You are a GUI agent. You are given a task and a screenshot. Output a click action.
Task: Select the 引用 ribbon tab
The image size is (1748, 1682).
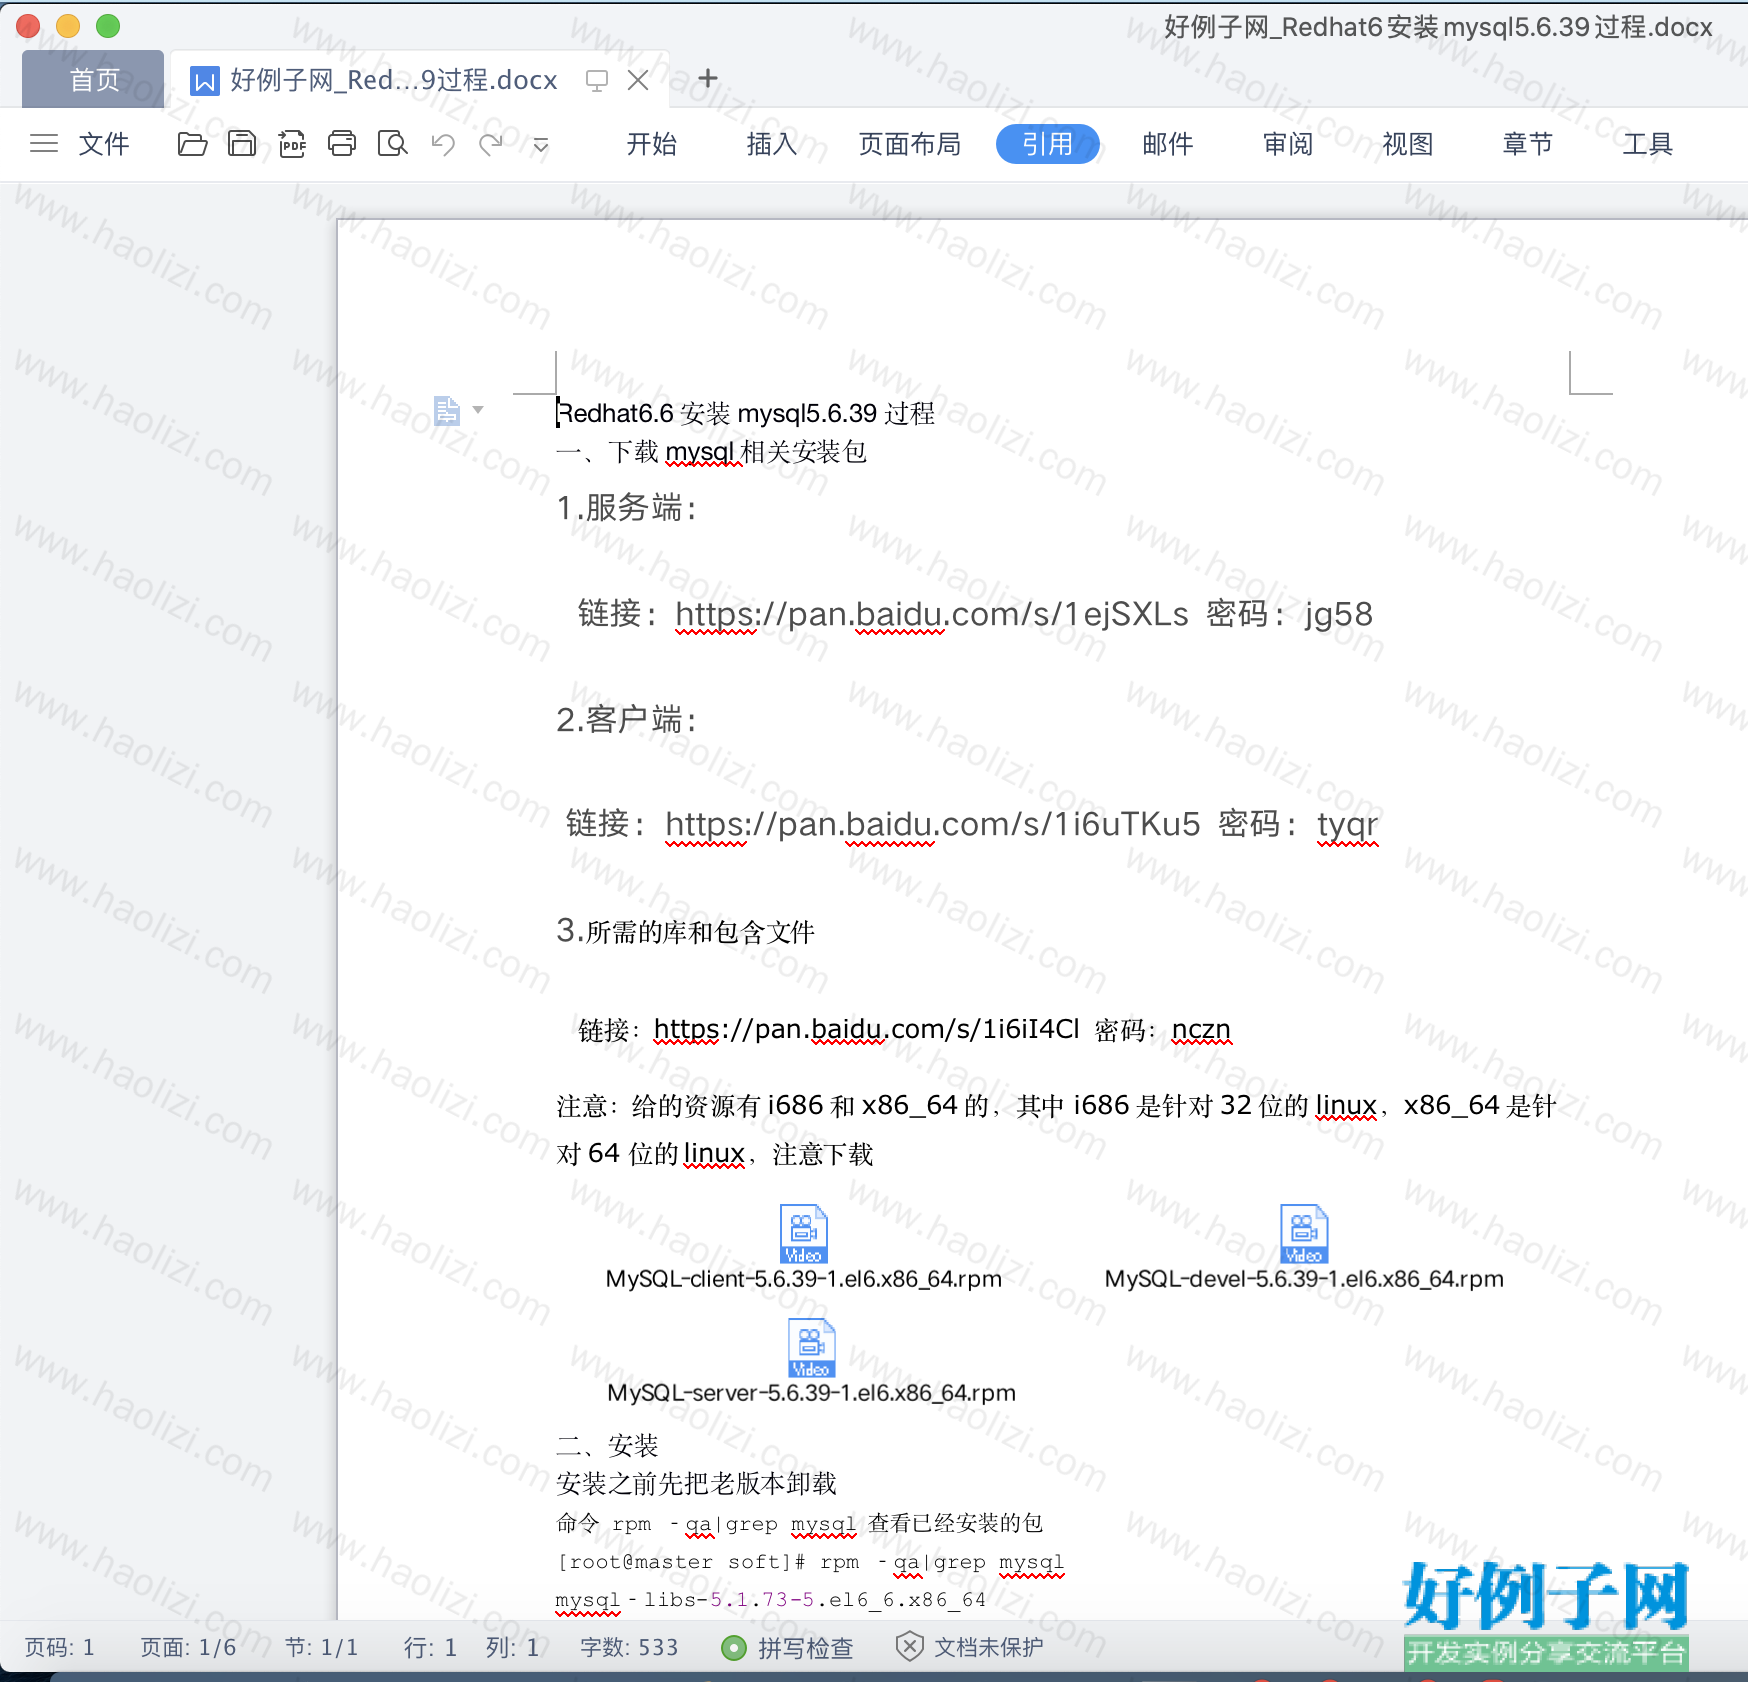[x=1048, y=144]
